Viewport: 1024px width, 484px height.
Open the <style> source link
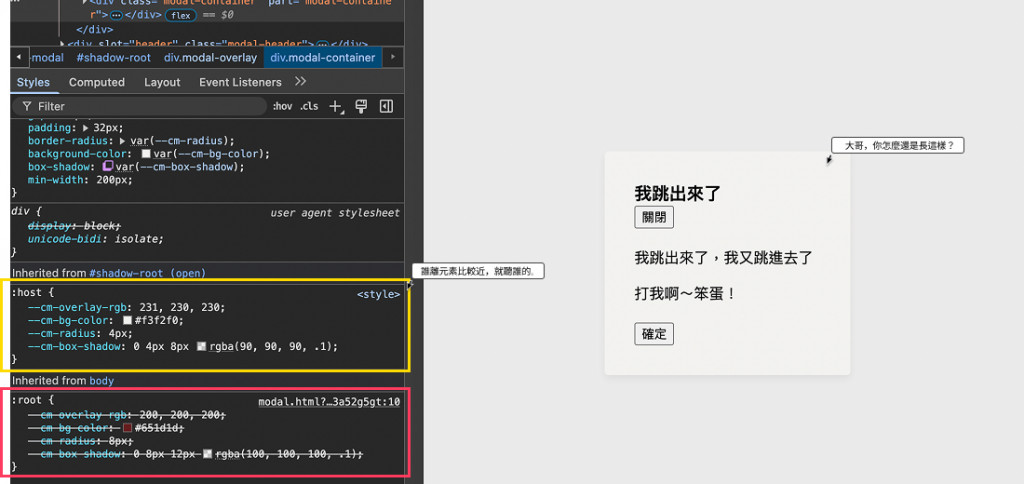[x=378, y=295]
